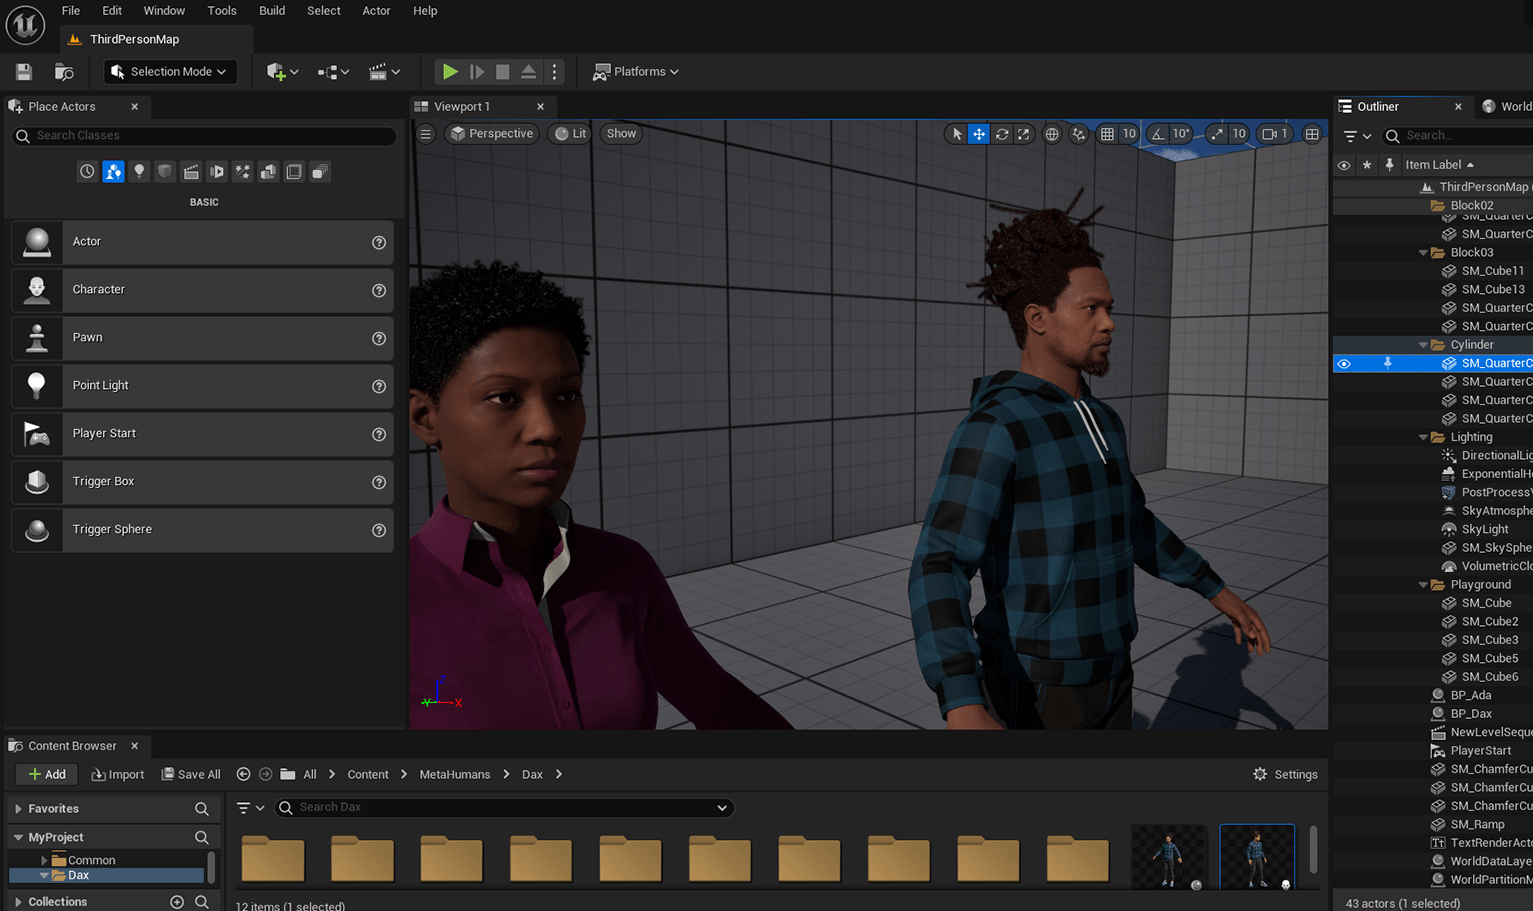Open the Build menu

coord(272,11)
